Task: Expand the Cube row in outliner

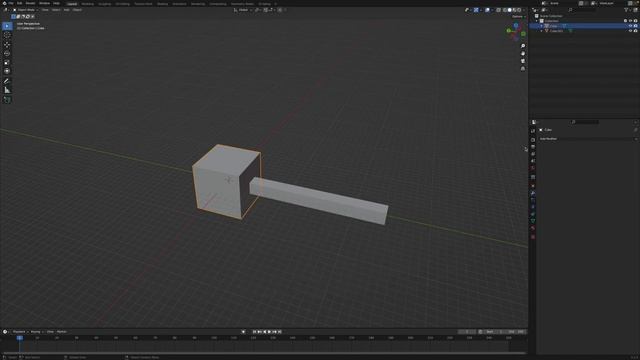Action: [x=542, y=26]
